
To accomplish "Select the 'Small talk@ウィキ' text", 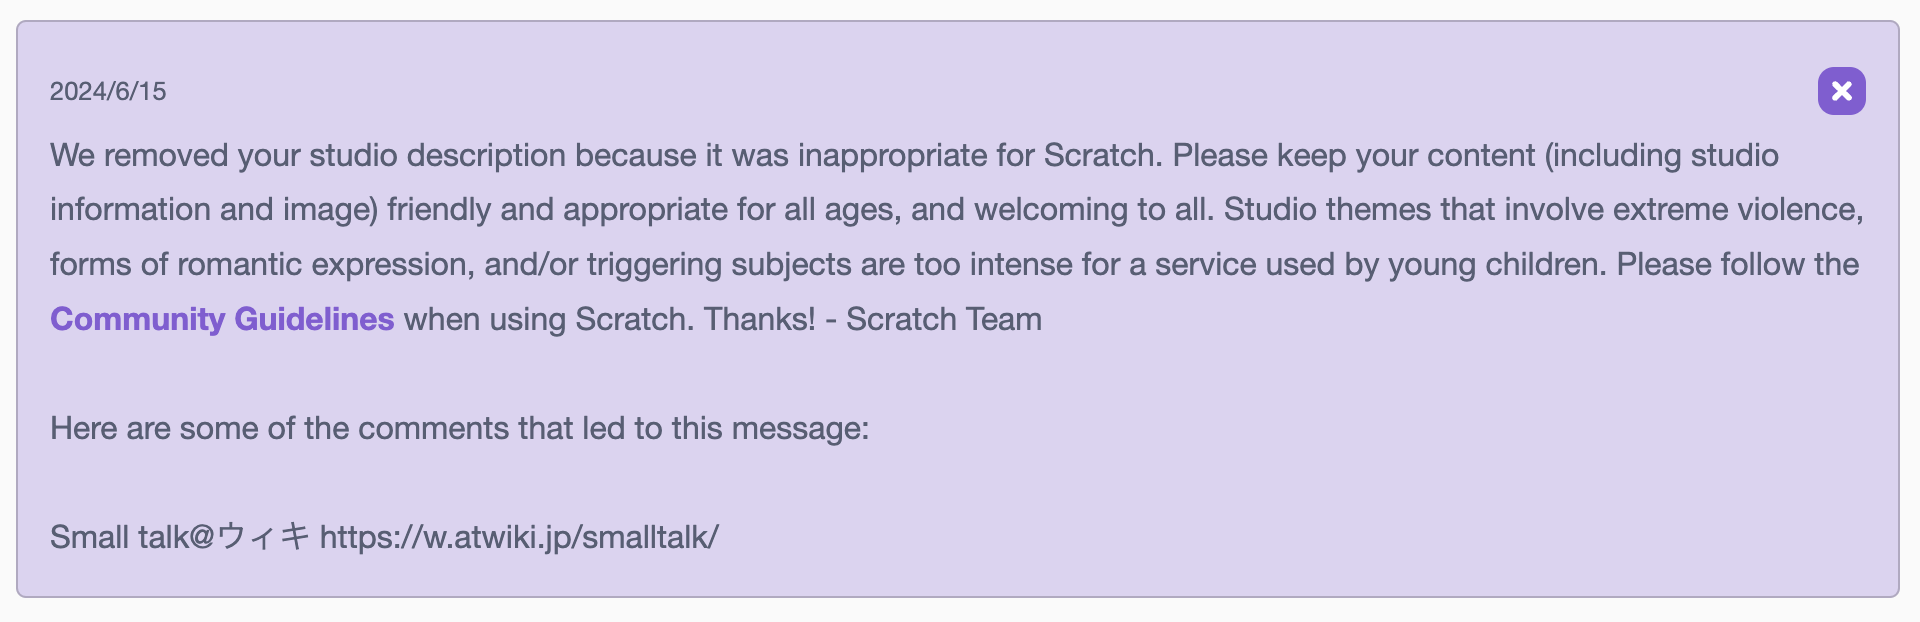I will (x=180, y=537).
